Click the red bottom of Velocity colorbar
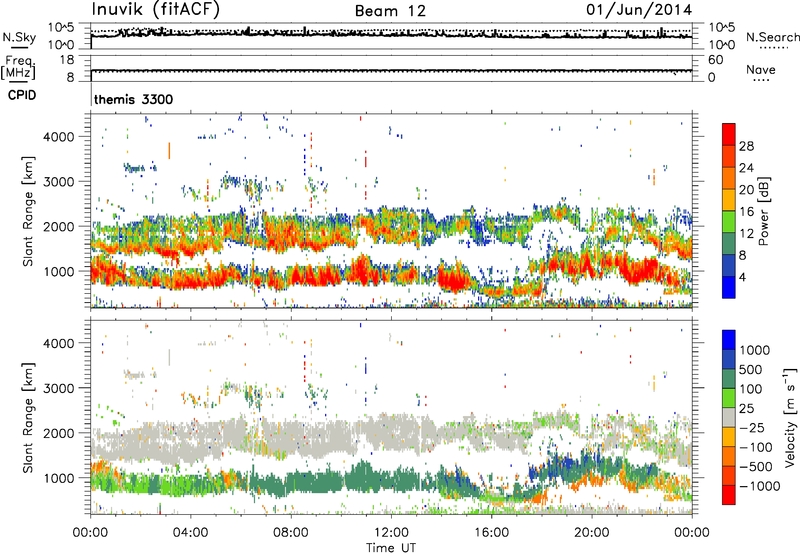Screen dimensions: 800x554 [x=729, y=495]
